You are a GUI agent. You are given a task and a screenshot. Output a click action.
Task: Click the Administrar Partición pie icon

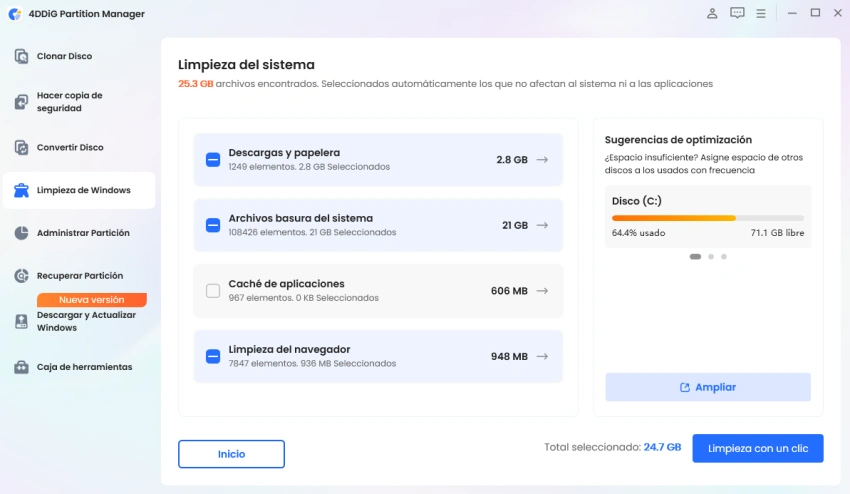pos(21,233)
